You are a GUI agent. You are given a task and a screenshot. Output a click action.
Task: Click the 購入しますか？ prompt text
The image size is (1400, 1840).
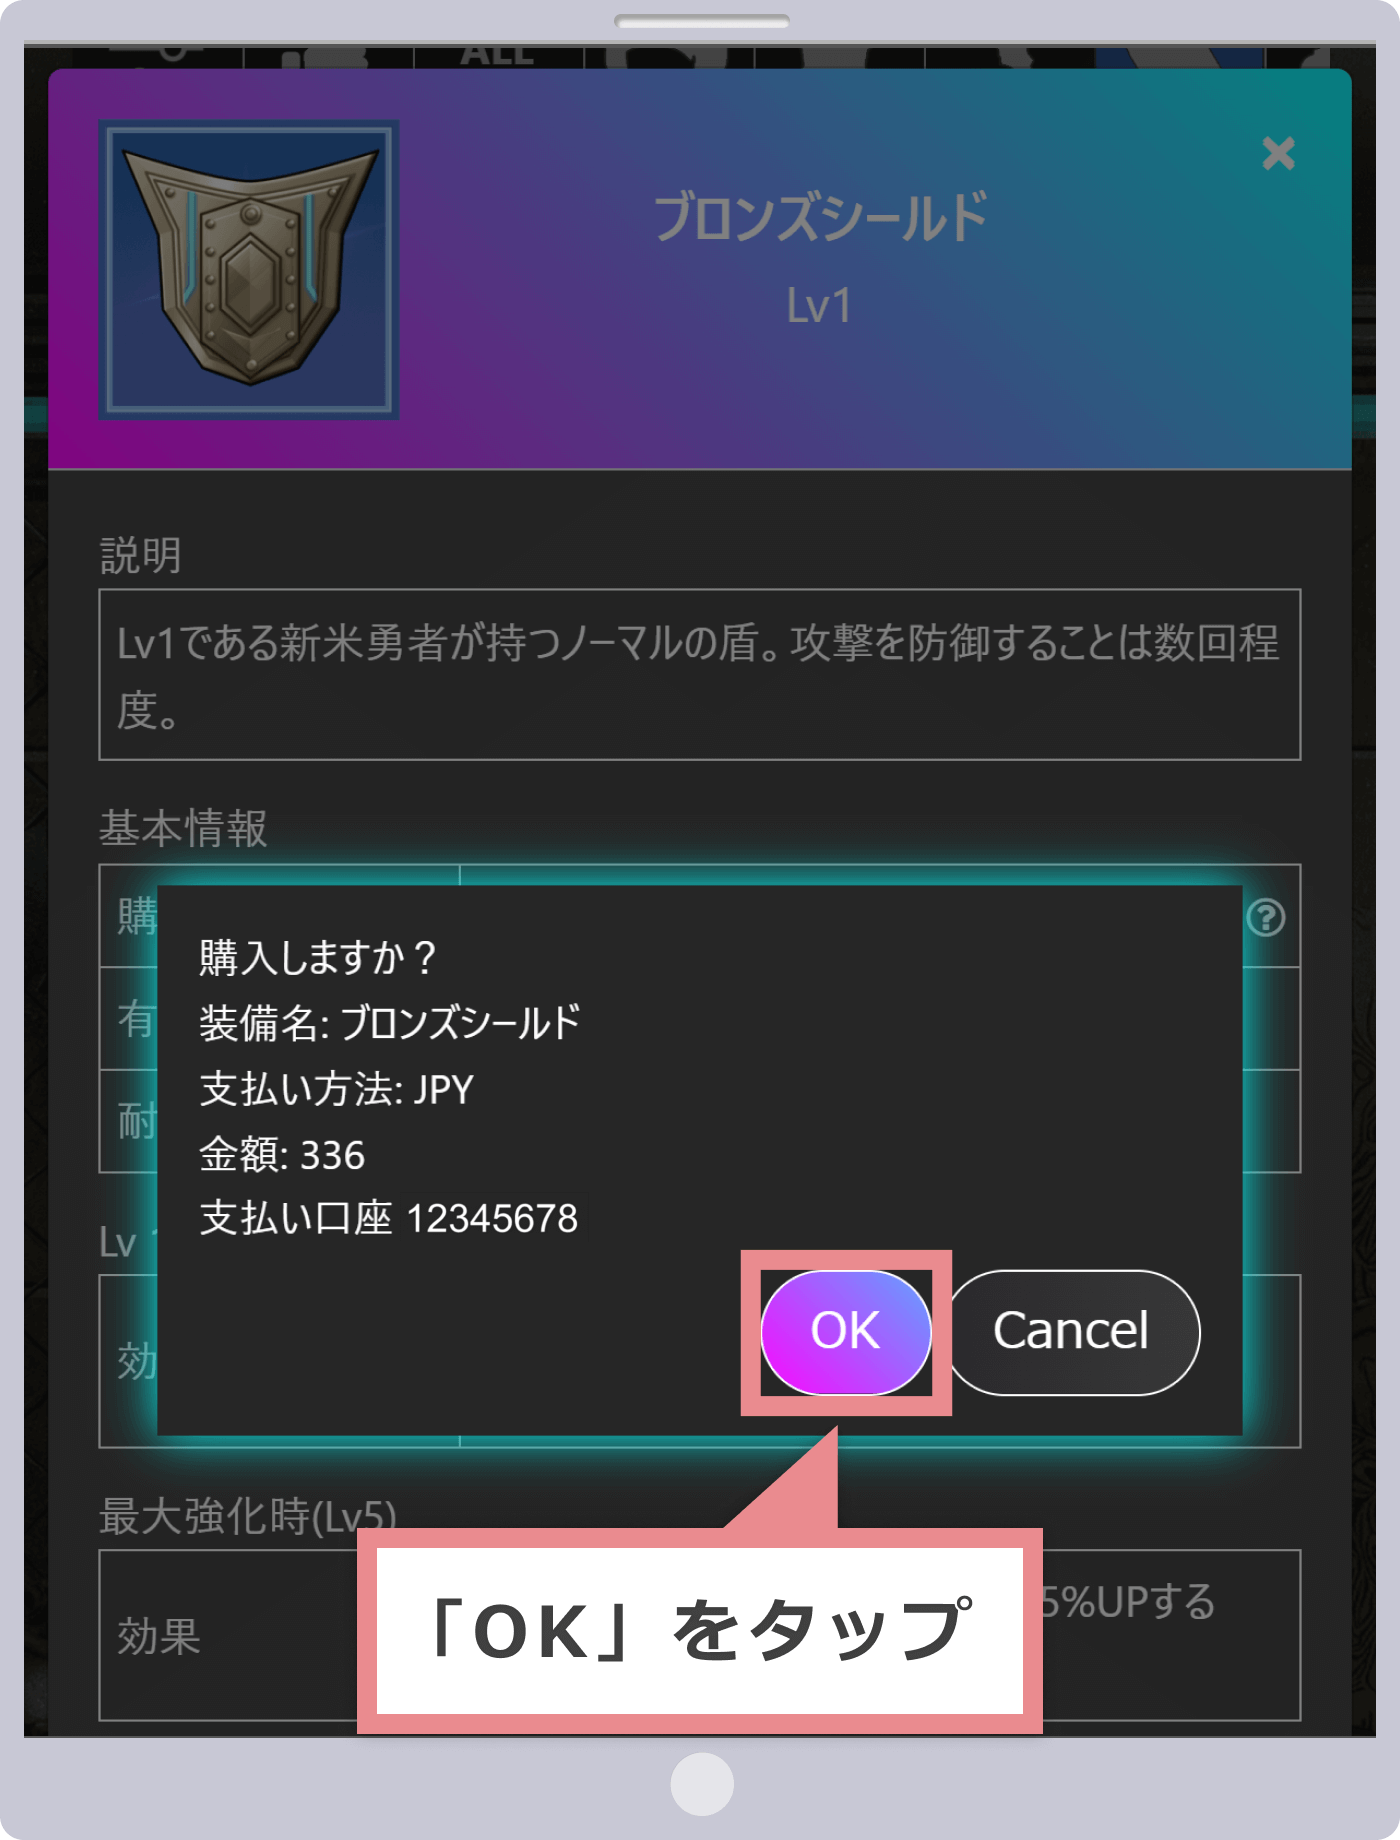pos(318,957)
